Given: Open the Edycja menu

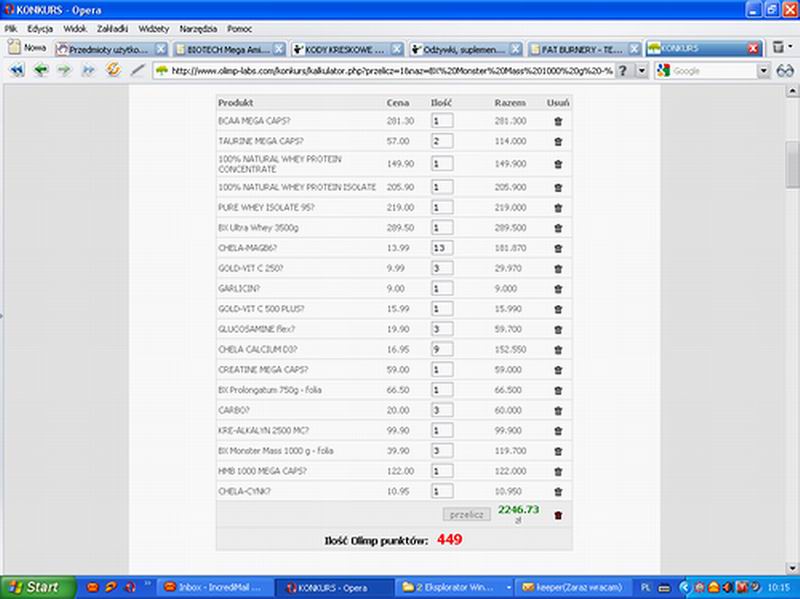Looking at the screenshot, I should click(x=40, y=29).
